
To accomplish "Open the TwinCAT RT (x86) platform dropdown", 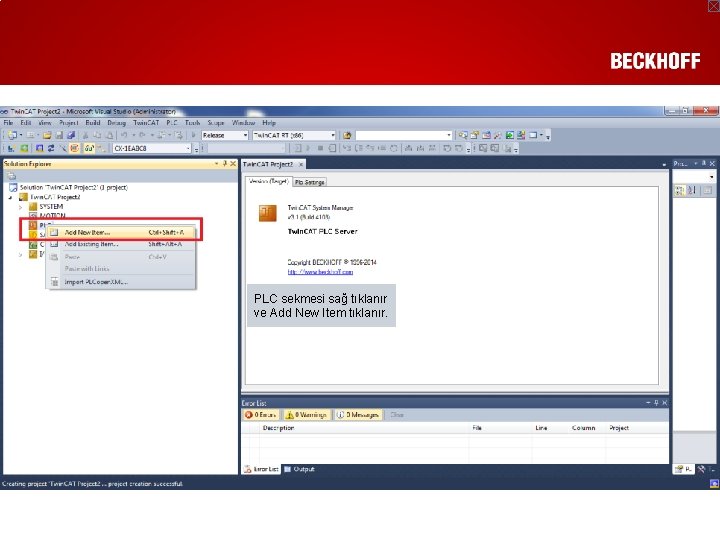I will 333,135.
